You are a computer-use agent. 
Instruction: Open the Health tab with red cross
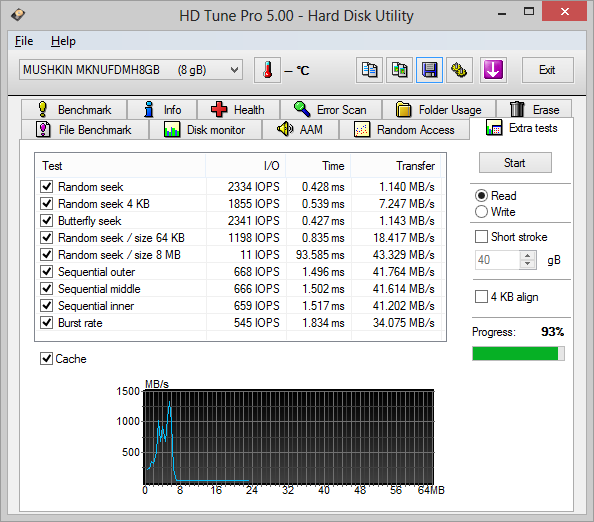(238, 110)
